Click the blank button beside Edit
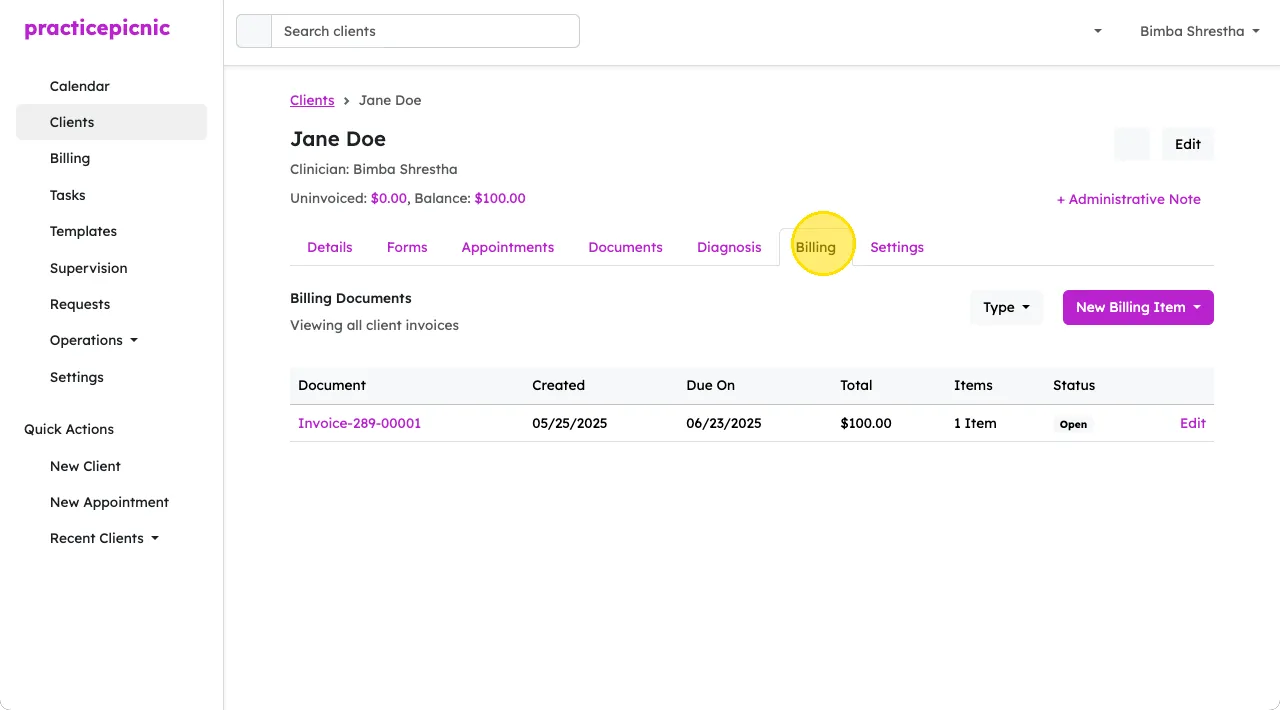1280x710 pixels. [1132, 144]
